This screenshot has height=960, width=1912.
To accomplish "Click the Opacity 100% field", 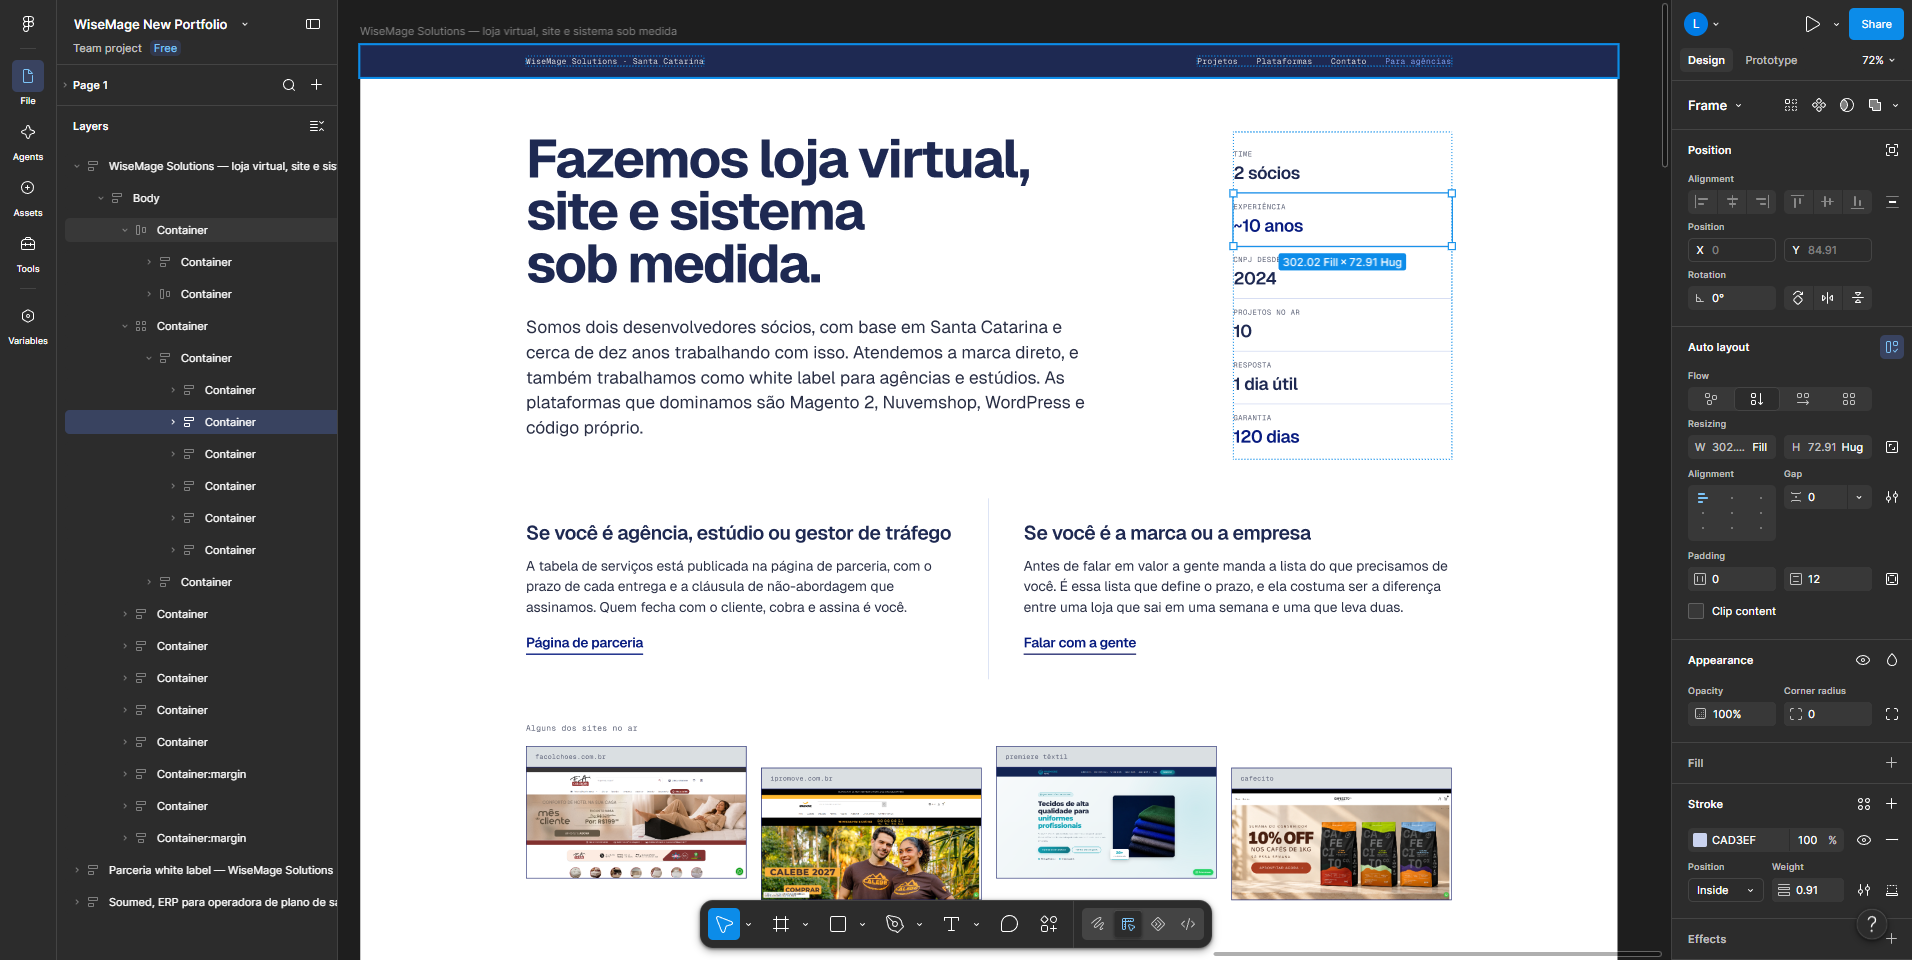I will pos(1731,714).
